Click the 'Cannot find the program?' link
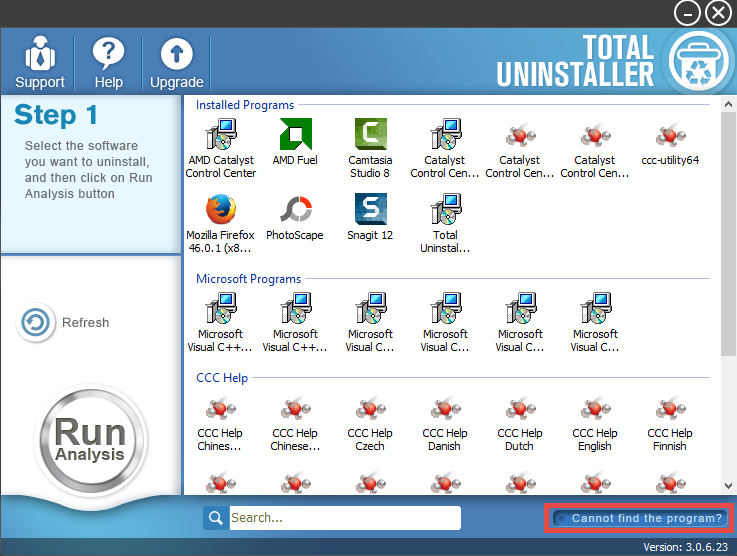Viewport: 737px width, 556px height. click(x=640, y=518)
